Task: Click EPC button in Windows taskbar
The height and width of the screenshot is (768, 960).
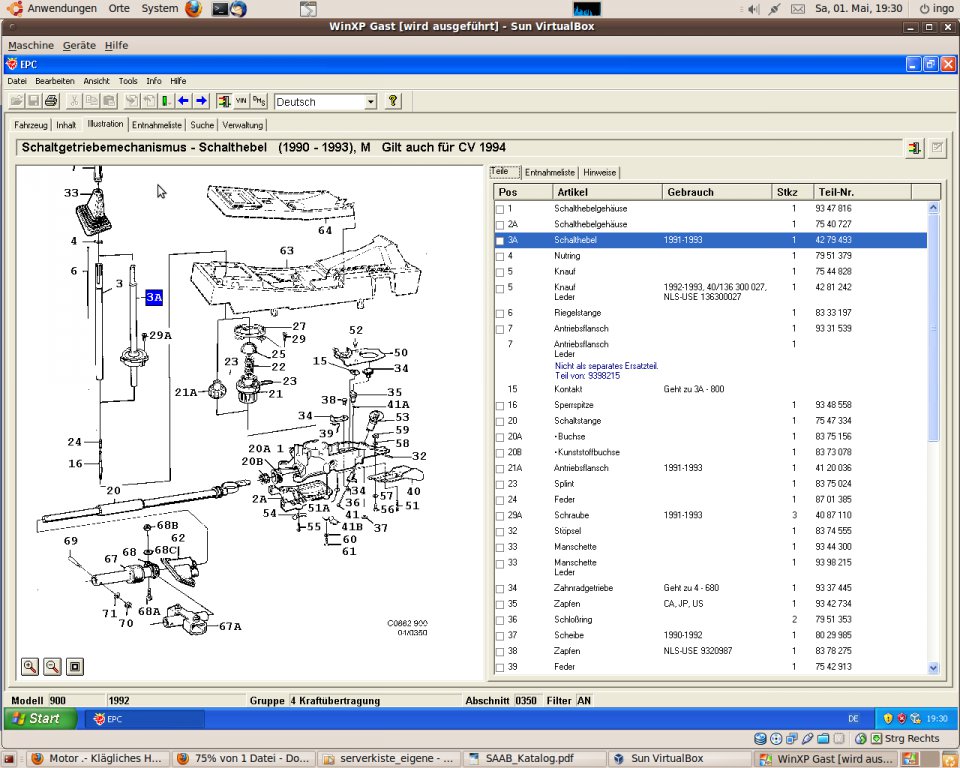Action: (x=144, y=719)
